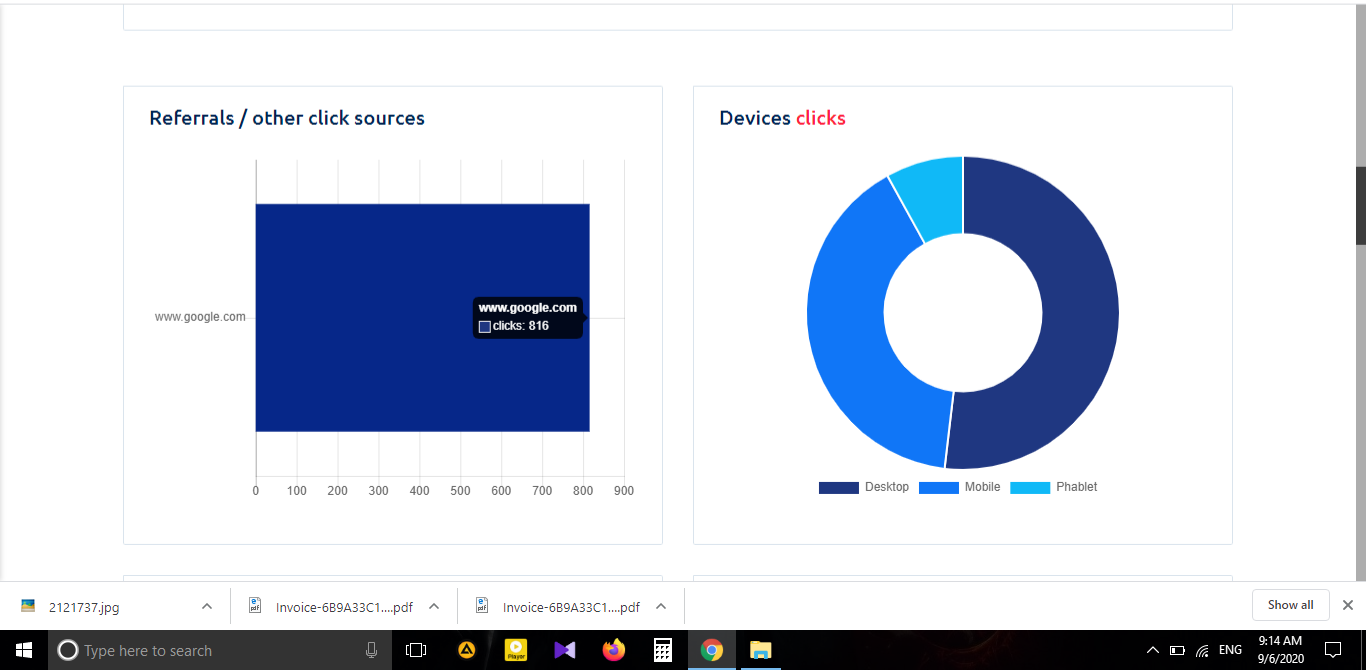Click Show all downloads button

[1290, 605]
